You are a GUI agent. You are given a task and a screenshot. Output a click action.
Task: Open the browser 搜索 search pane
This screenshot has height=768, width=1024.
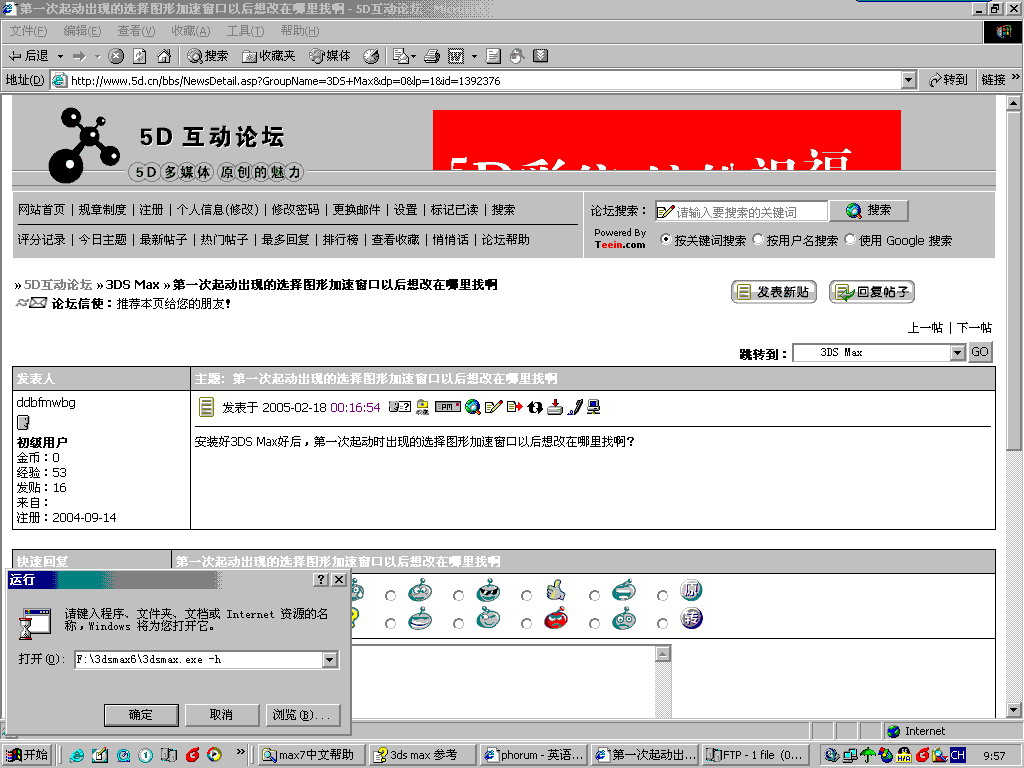coord(208,57)
